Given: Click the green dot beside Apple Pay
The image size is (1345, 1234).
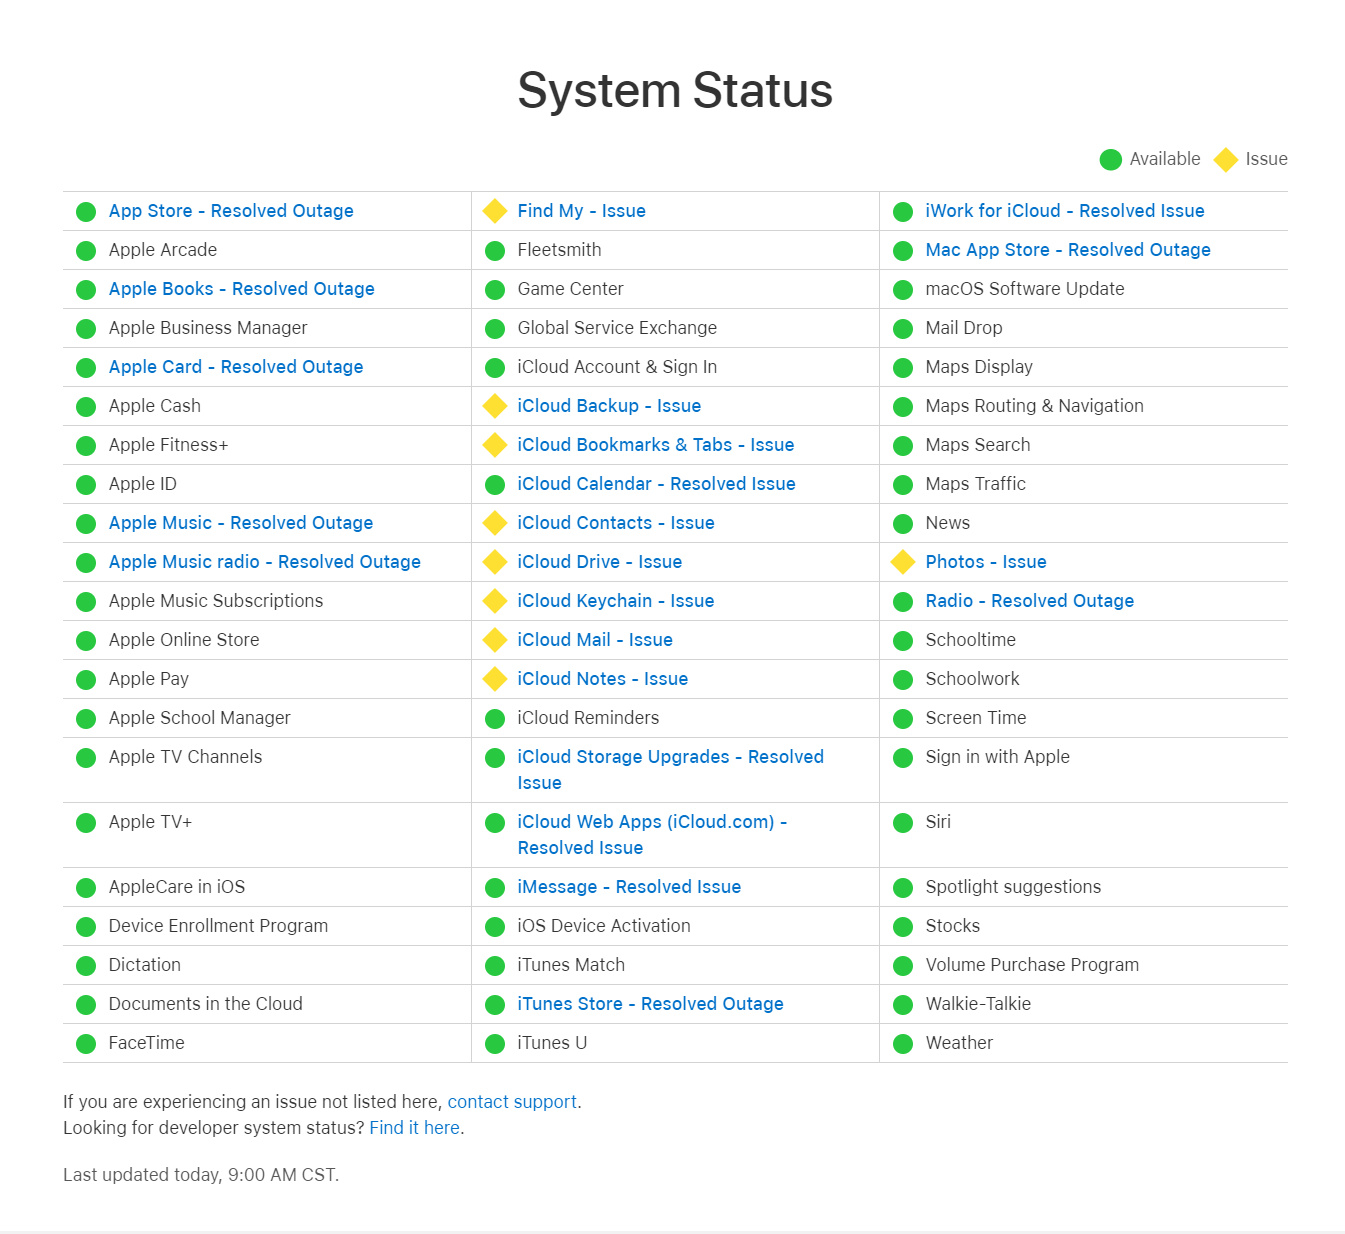Looking at the screenshot, I should [x=86, y=680].
